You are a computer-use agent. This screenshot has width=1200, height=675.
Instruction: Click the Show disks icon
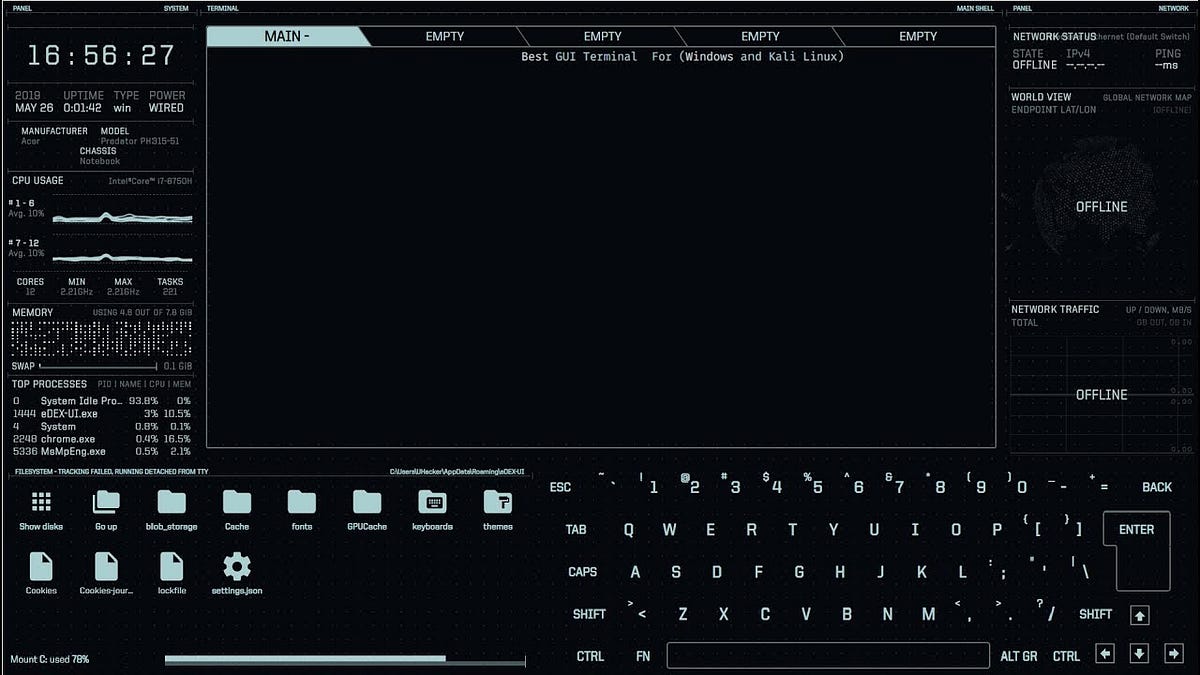click(40, 505)
